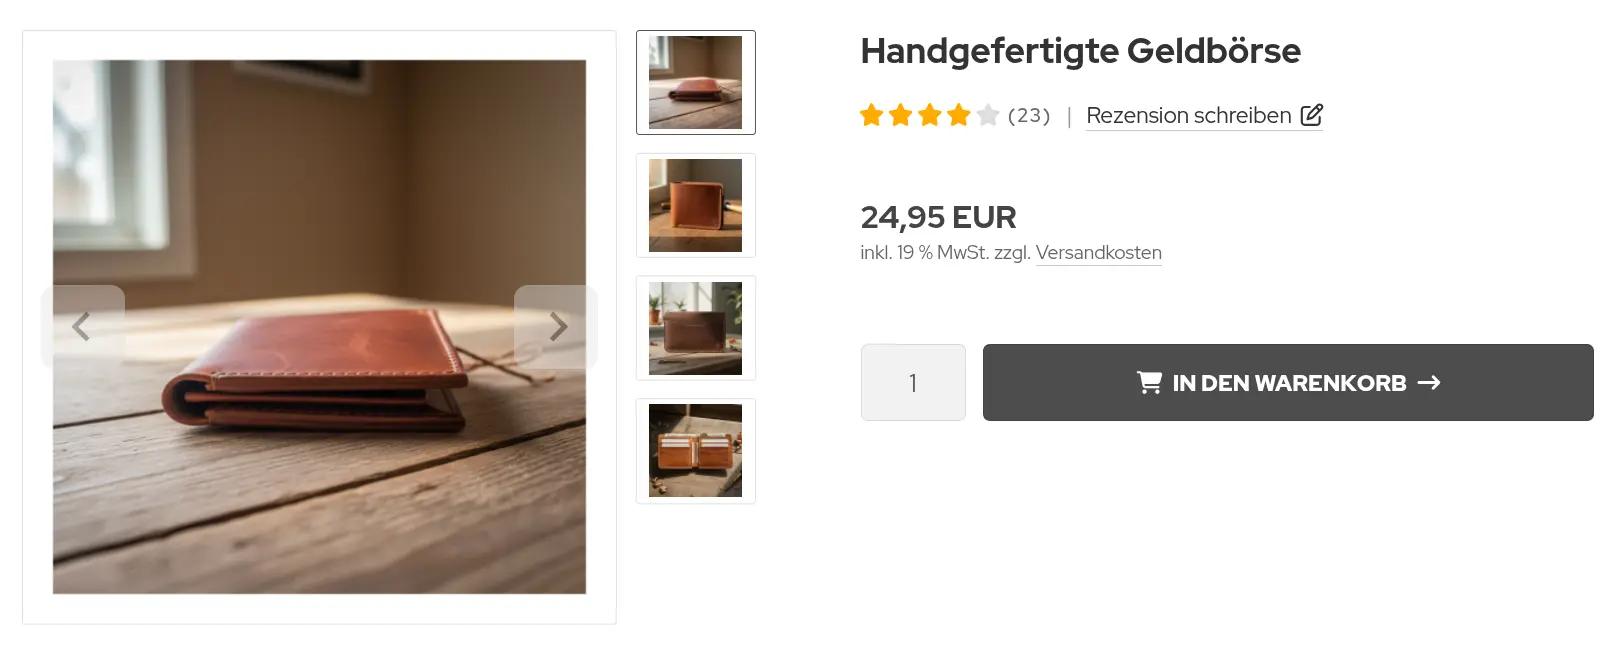Viewport: 1623px width, 652px height.
Task: Advance to next product image with right chevron
Action: (x=556, y=327)
